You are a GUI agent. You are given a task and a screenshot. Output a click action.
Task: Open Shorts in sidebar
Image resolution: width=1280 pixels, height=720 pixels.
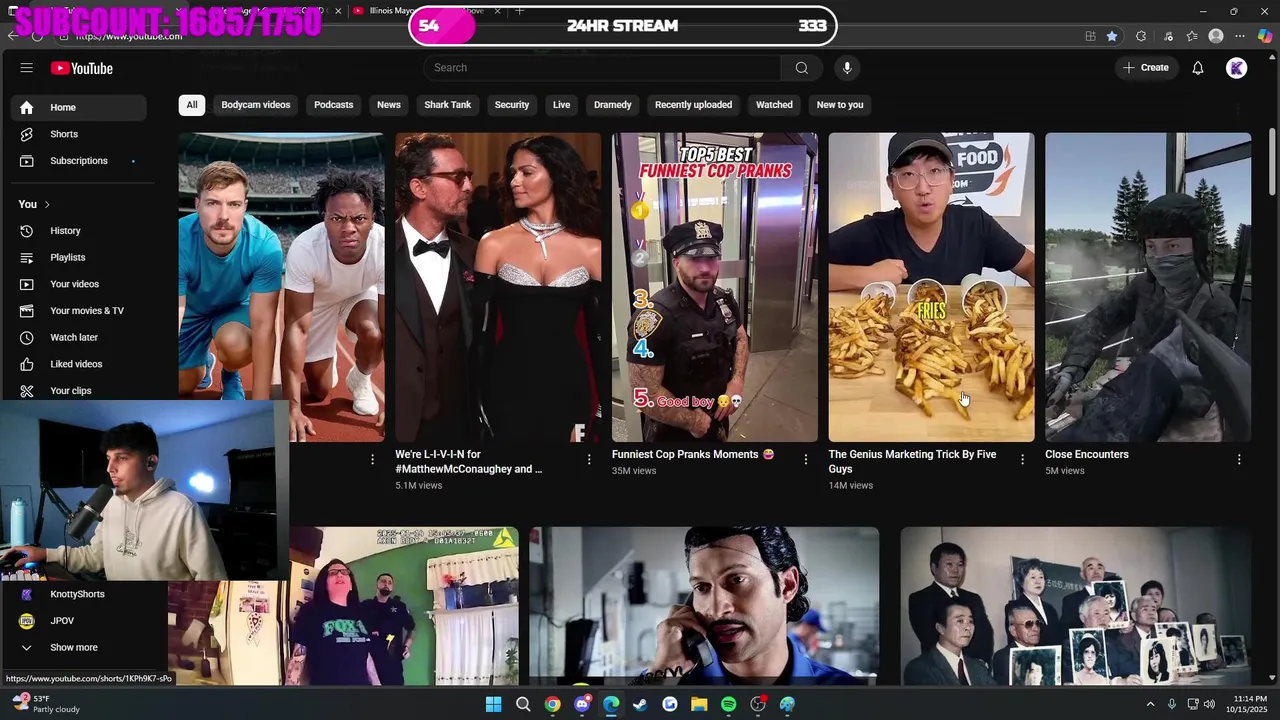coord(79,134)
